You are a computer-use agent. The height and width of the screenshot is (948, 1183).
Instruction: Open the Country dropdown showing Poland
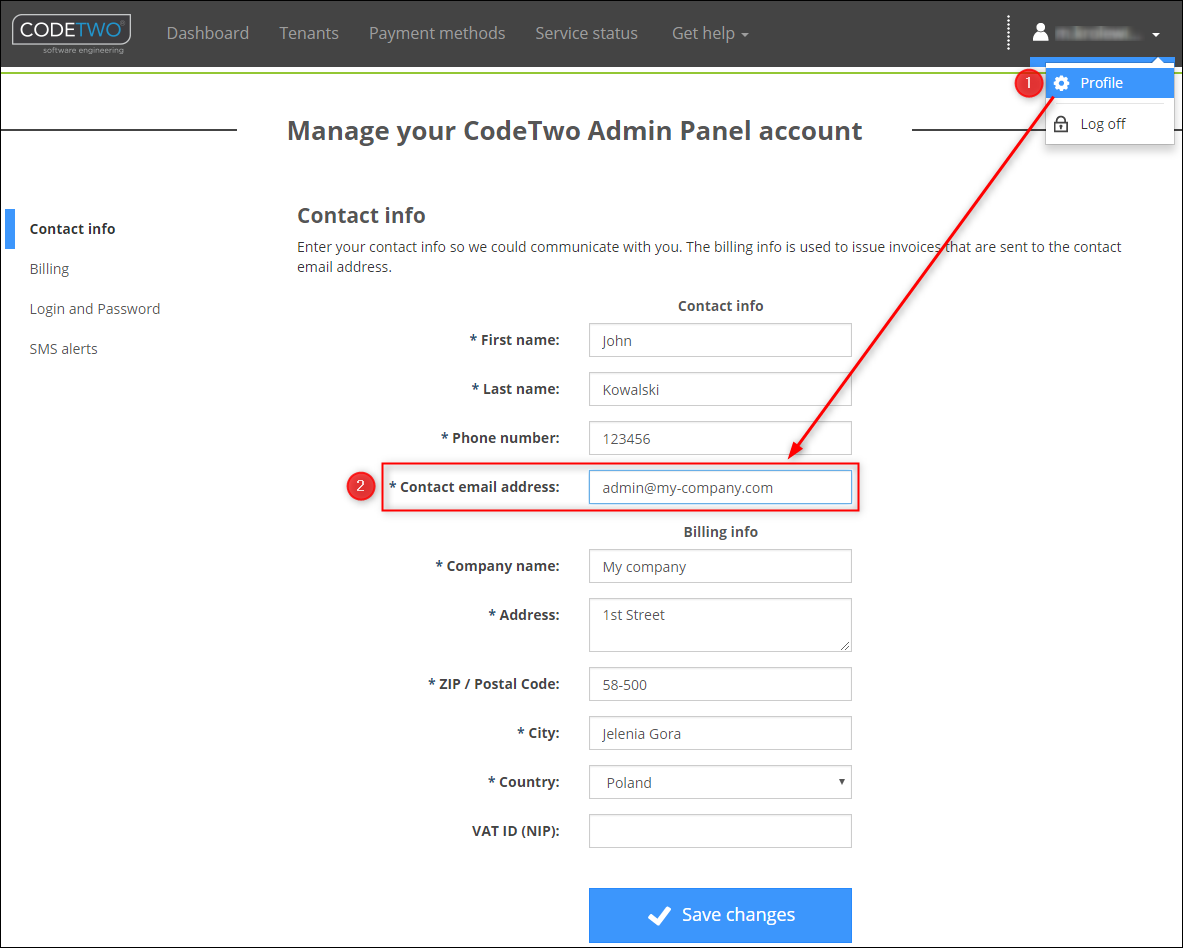coord(720,782)
